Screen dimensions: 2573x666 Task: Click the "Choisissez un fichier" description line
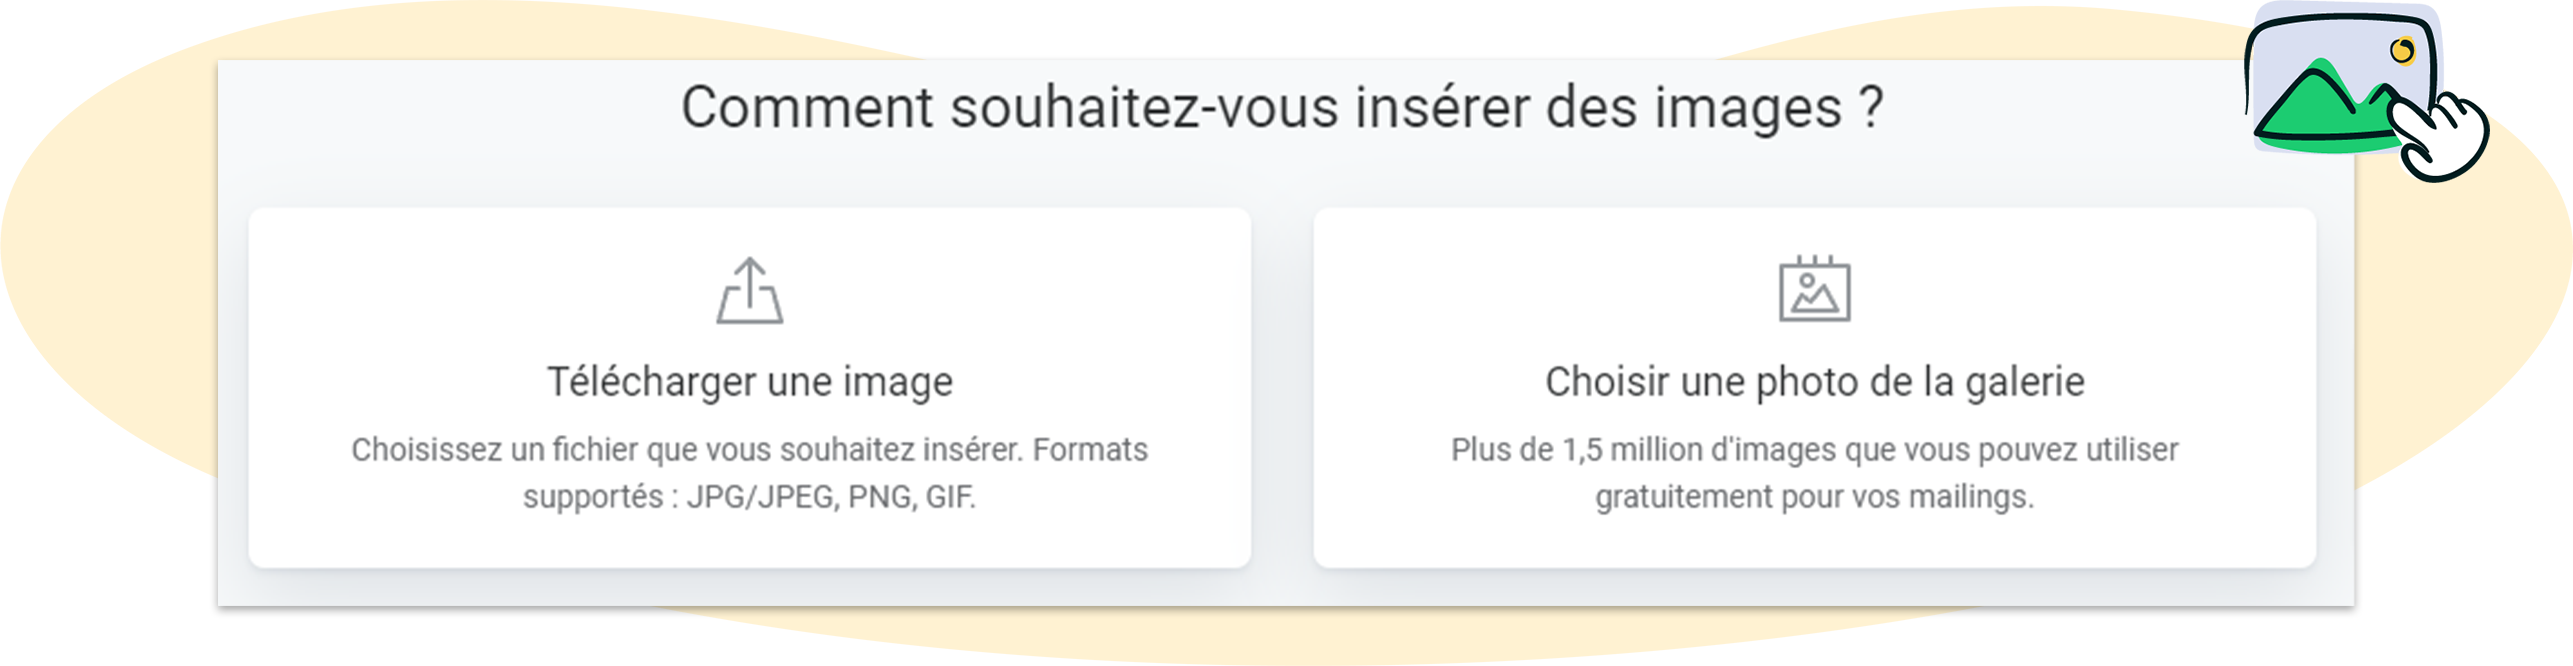(x=749, y=450)
